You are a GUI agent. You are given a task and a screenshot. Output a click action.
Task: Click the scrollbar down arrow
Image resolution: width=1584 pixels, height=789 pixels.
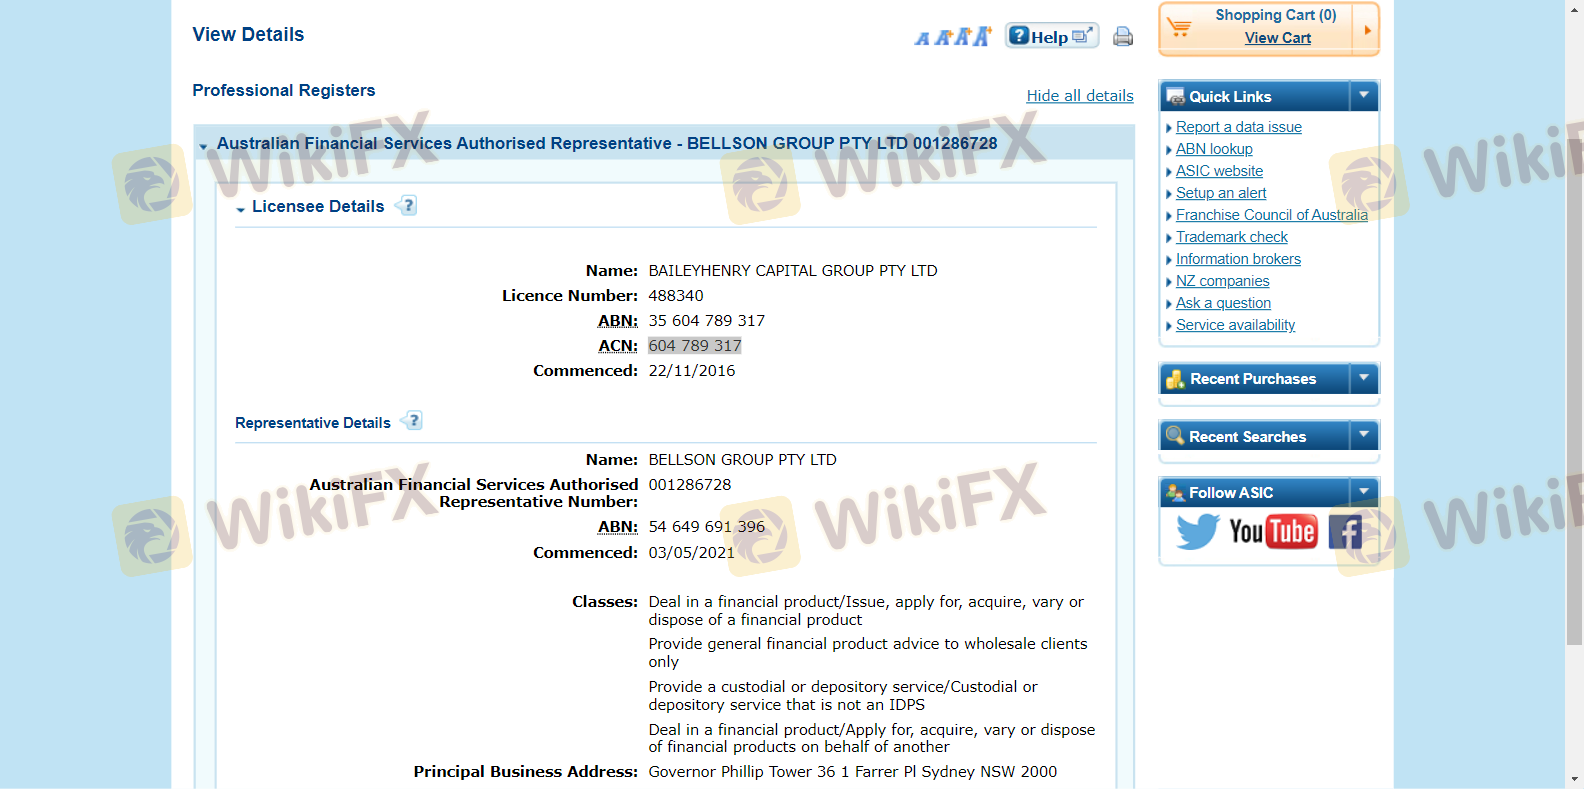[x=1574, y=779]
